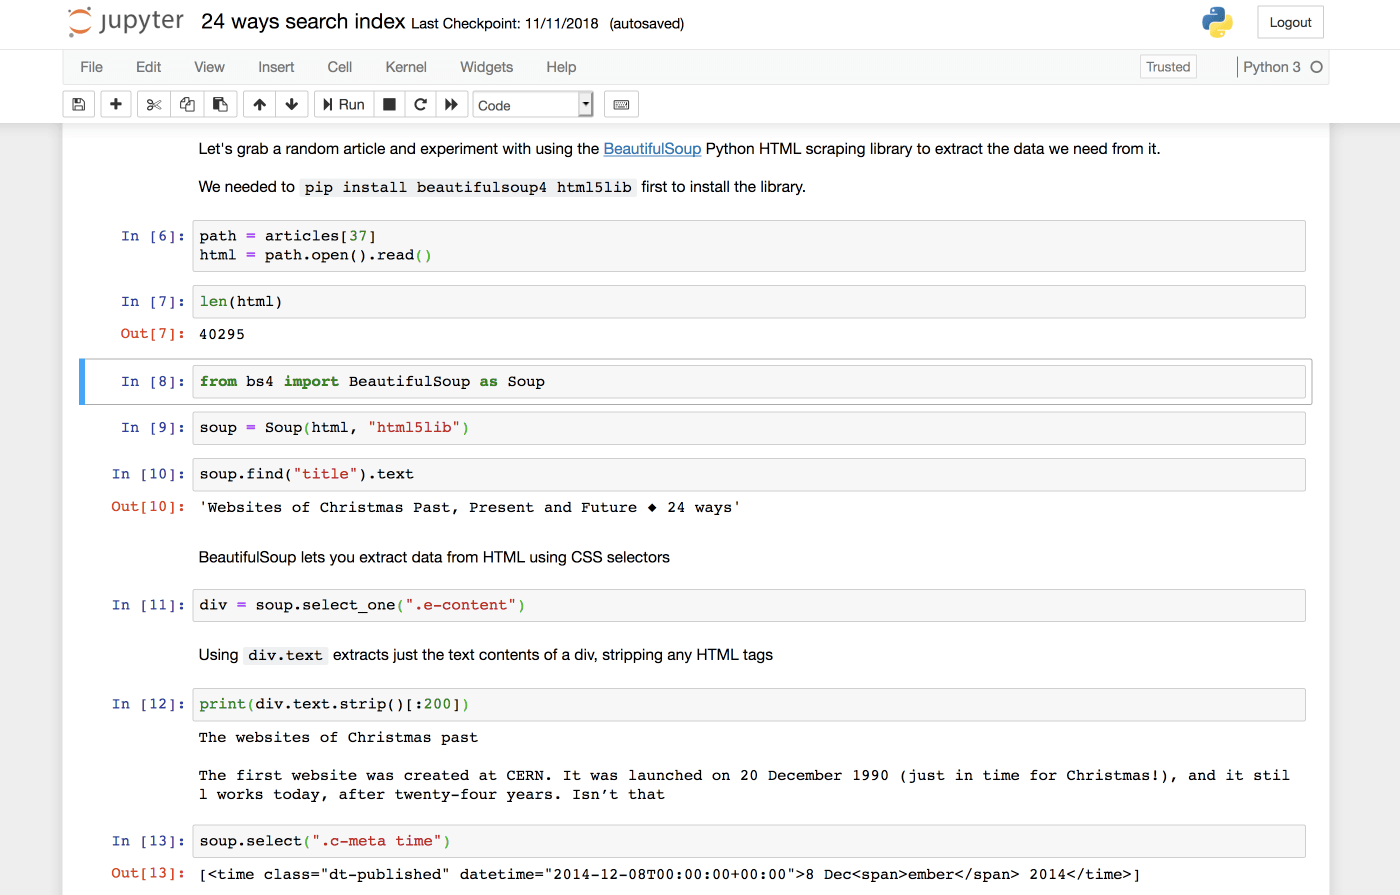Image resolution: width=1400 pixels, height=895 pixels.
Task: Copy selected cells icon
Action: coord(187,104)
